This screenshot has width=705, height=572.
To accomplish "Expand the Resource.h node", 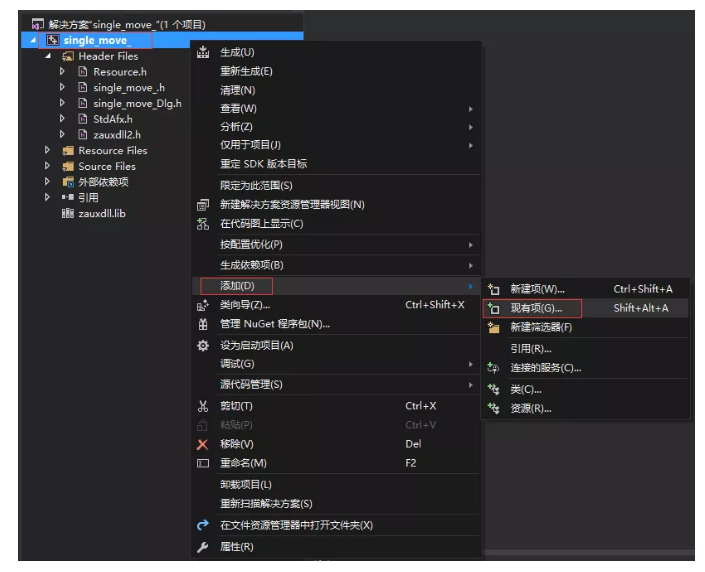I will click(62, 72).
